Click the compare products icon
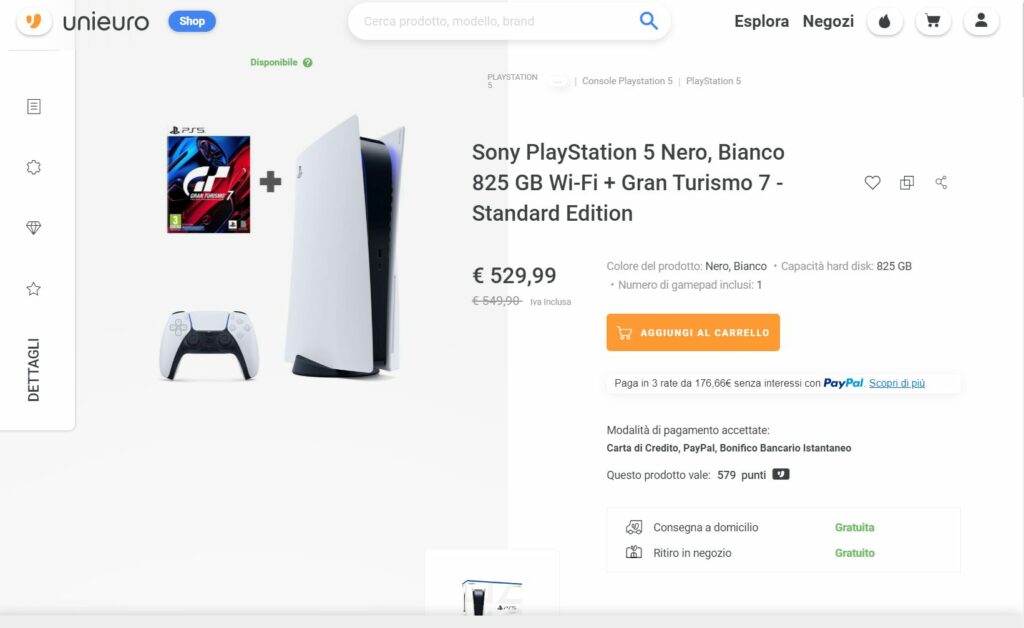This screenshot has width=1024, height=628. [x=907, y=183]
